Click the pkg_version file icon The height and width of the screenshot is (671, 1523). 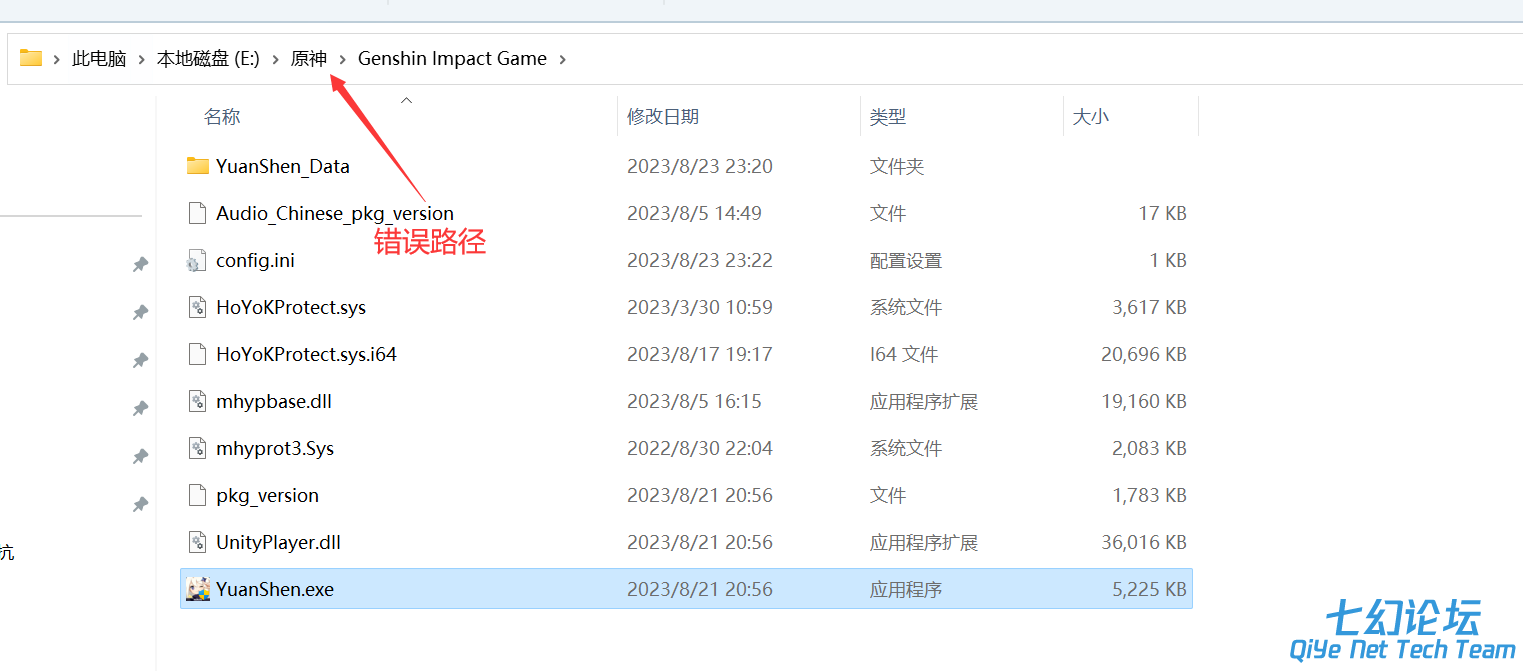(197, 495)
